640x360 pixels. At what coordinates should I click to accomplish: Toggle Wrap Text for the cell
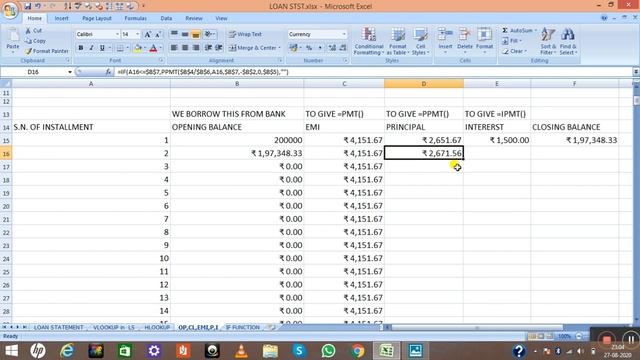[x=245, y=34]
